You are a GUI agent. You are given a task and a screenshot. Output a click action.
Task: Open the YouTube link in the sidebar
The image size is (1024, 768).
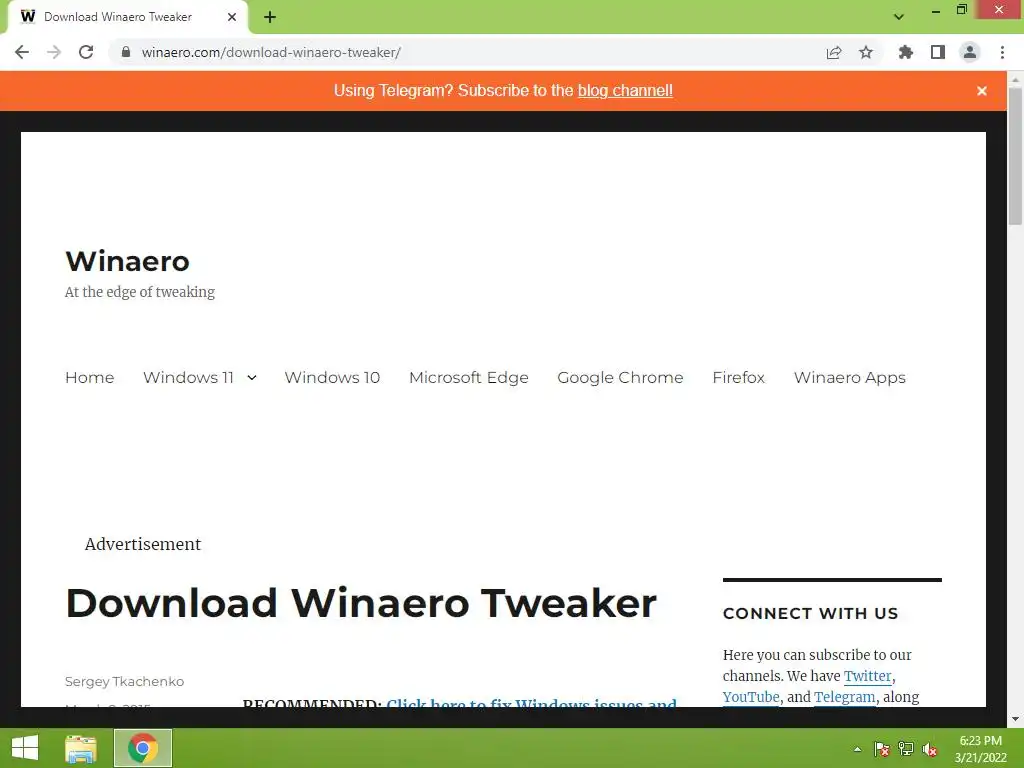751,697
